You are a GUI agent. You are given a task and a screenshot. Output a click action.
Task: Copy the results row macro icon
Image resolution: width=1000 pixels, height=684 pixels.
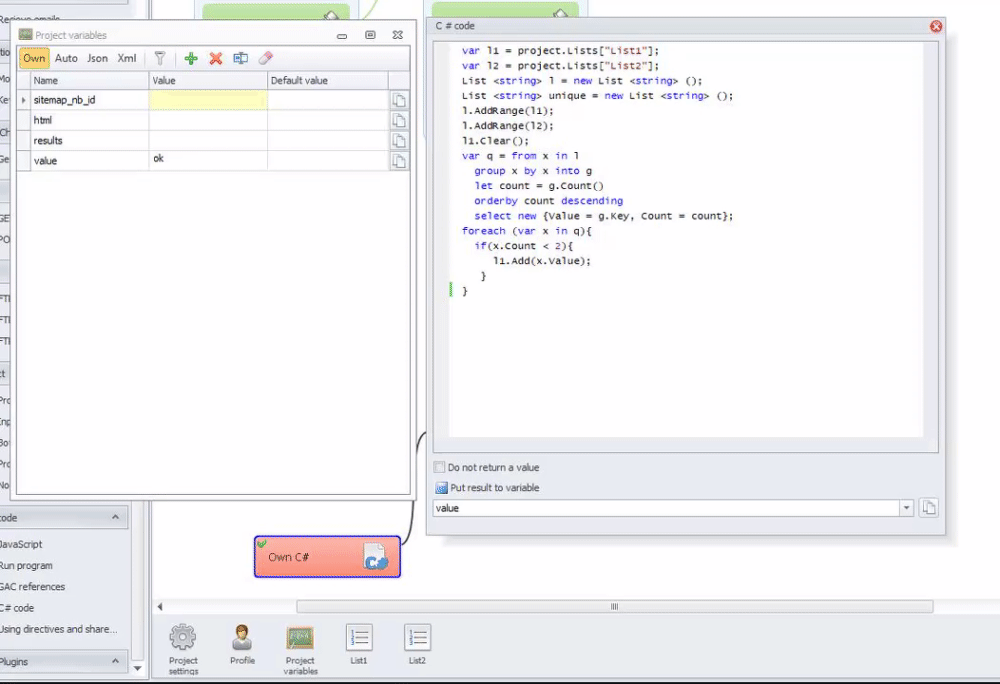(x=399, y=141)
